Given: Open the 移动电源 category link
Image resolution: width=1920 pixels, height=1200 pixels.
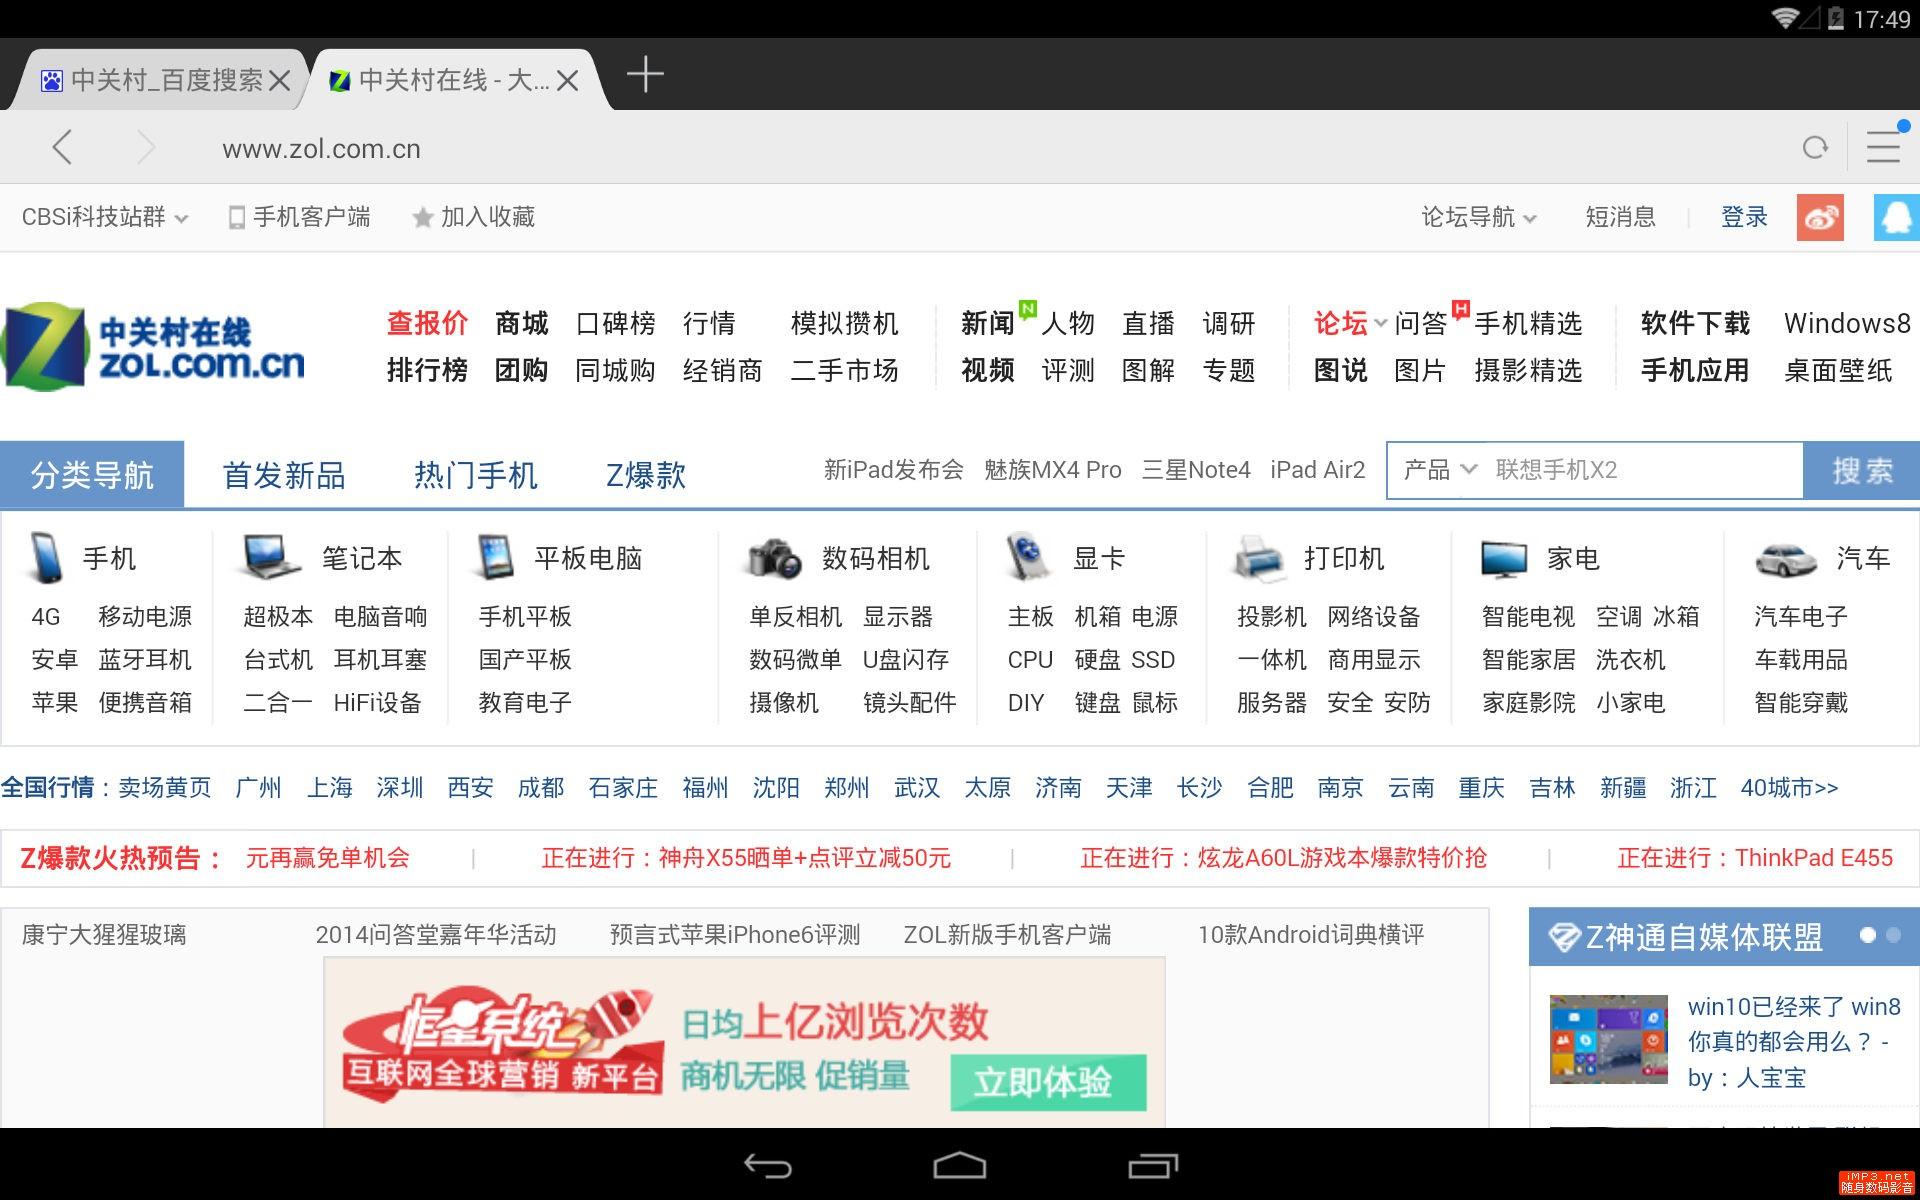Looking at the screenshot, I should [x=145, y=616].
